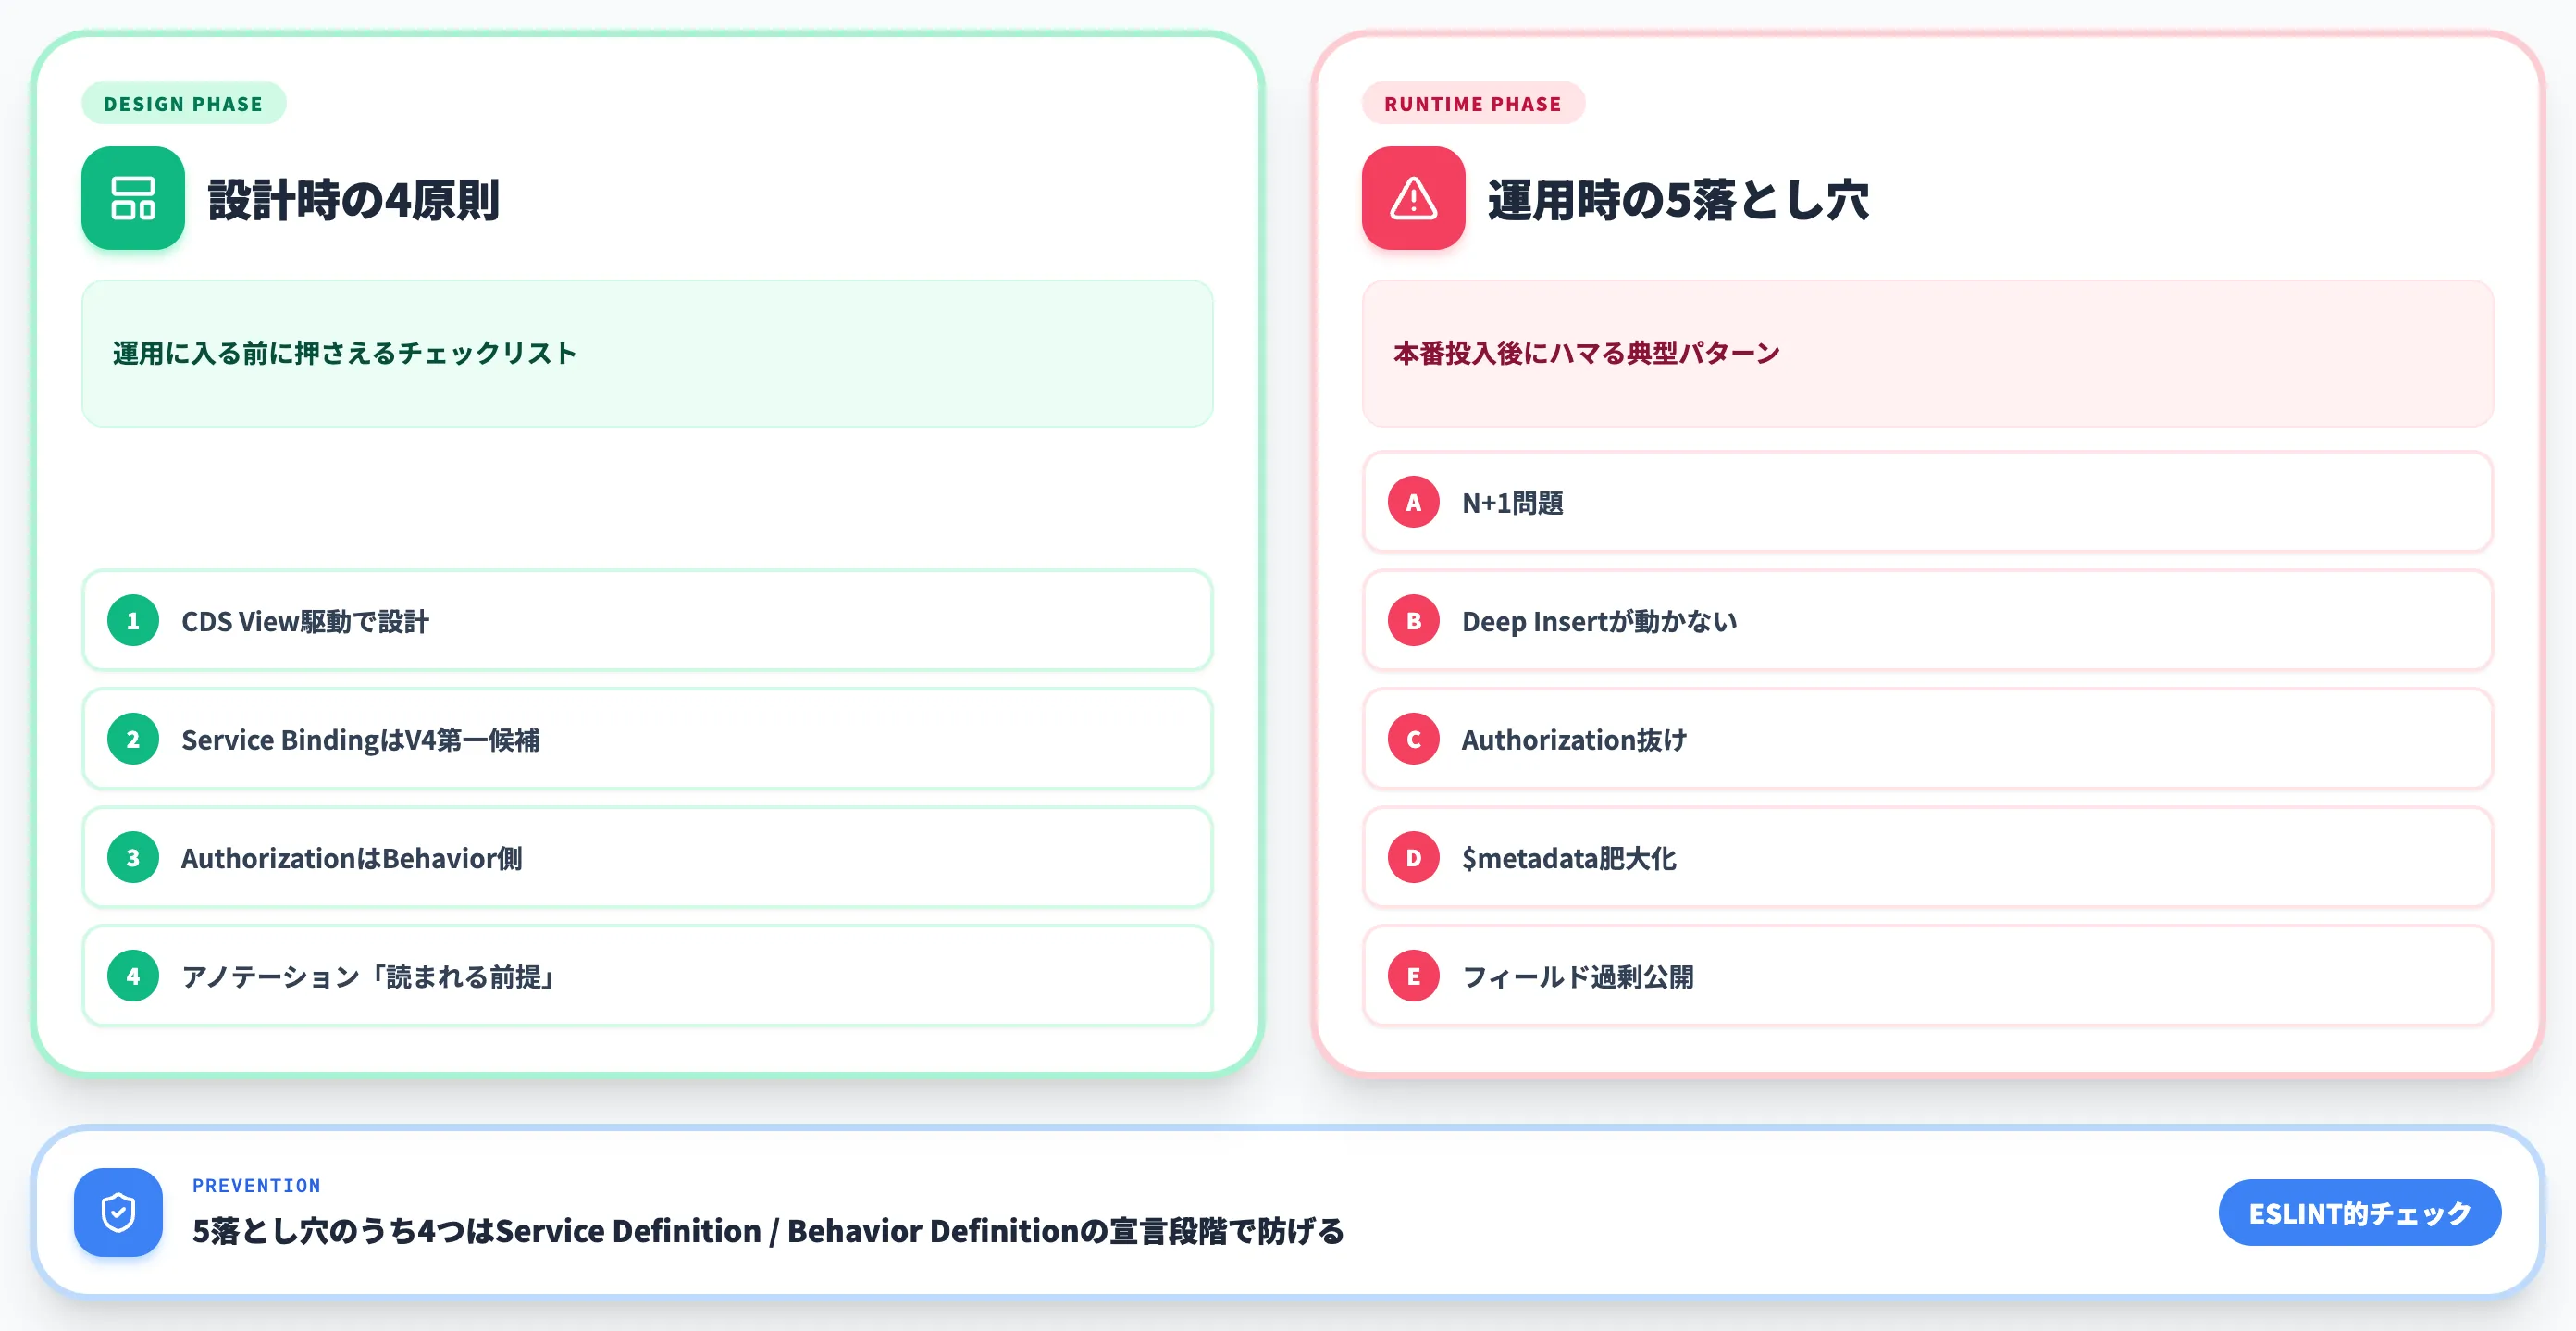Click the red warning triangle icon
The image size is (2576, 1331).
(x=1413, y=198)
